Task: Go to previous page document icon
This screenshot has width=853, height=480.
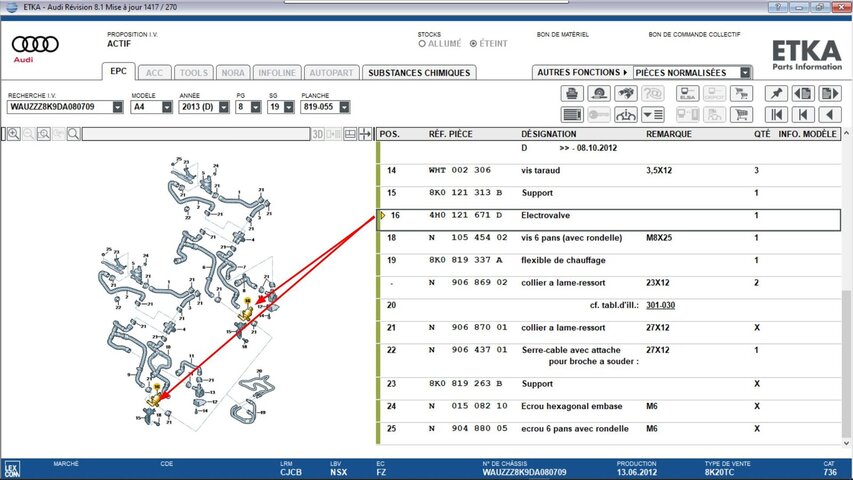Action: coord(803,94)
